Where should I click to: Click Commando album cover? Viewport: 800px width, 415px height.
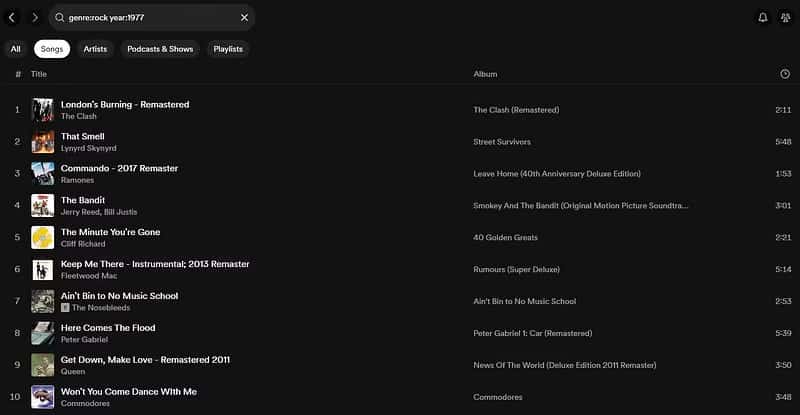point(42,174)
